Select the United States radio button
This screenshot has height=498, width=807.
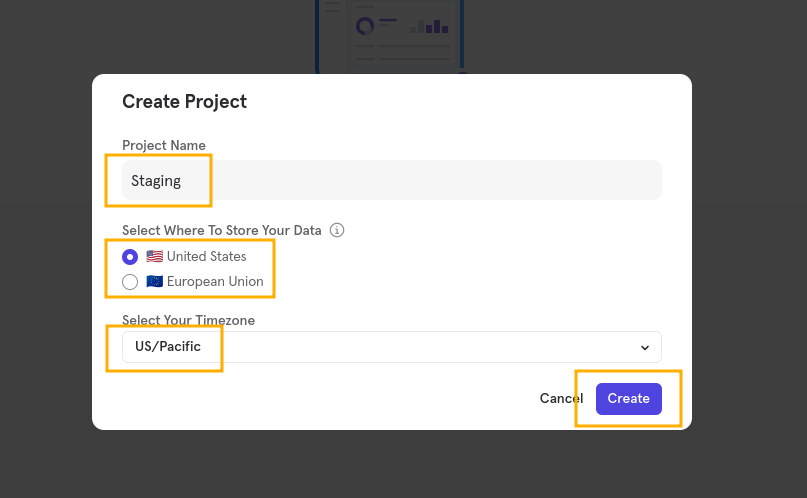130,257
